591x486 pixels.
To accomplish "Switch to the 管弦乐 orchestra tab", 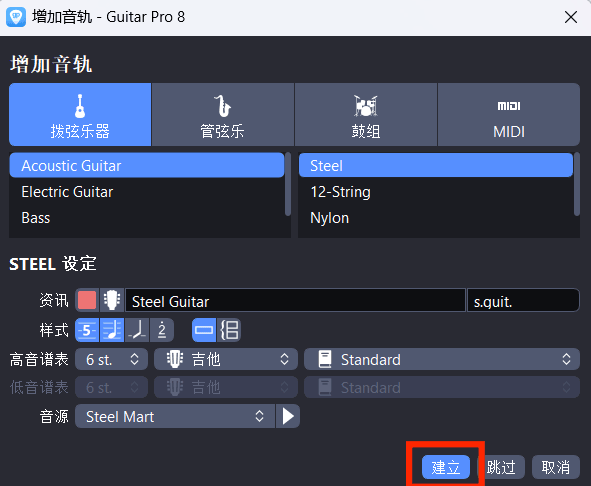I will click(222, 115).
